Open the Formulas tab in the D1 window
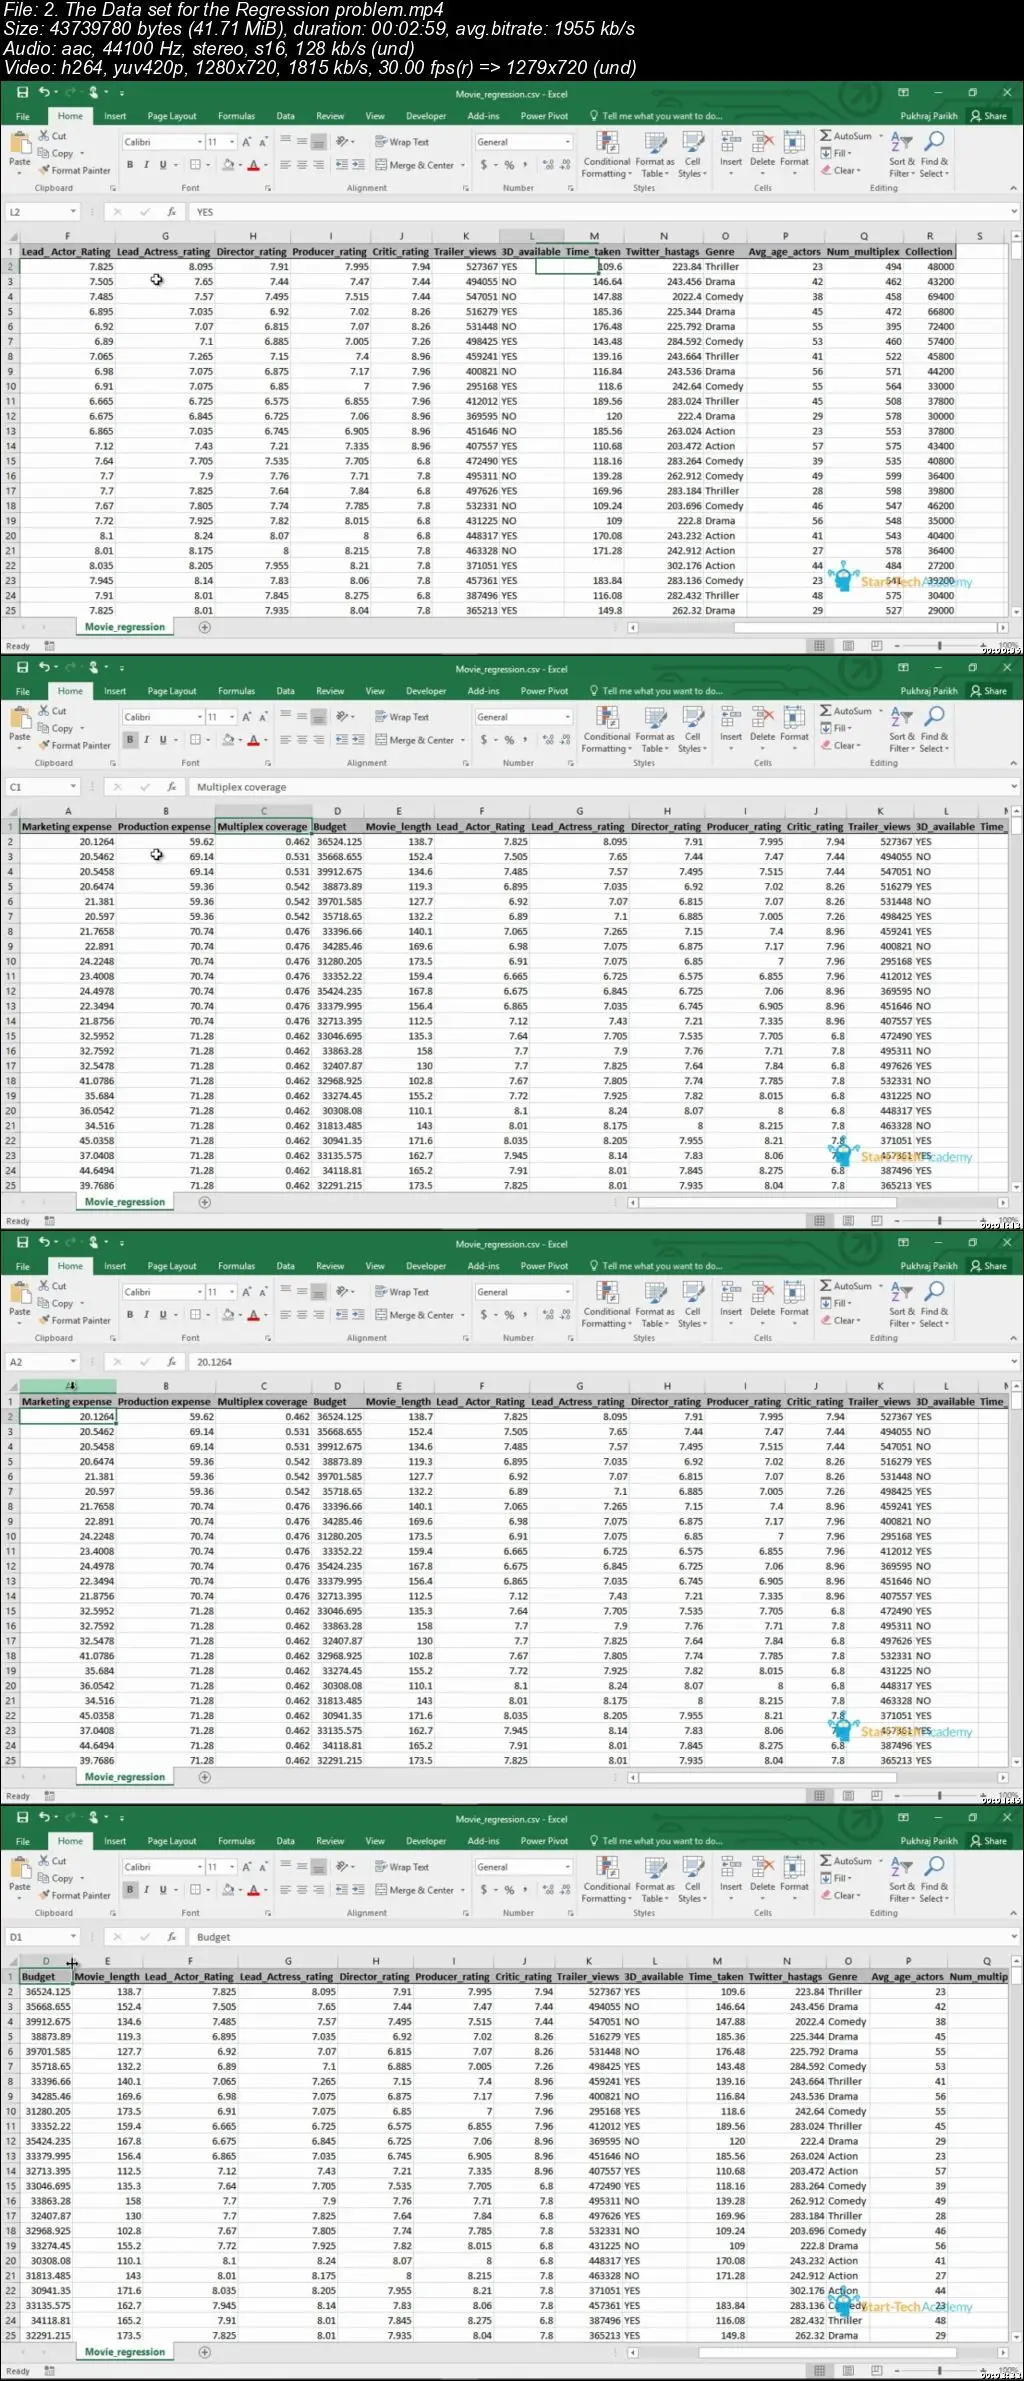This screenshot has height=2381, width=1024. pyautogui.click(x=236, y=1841)
